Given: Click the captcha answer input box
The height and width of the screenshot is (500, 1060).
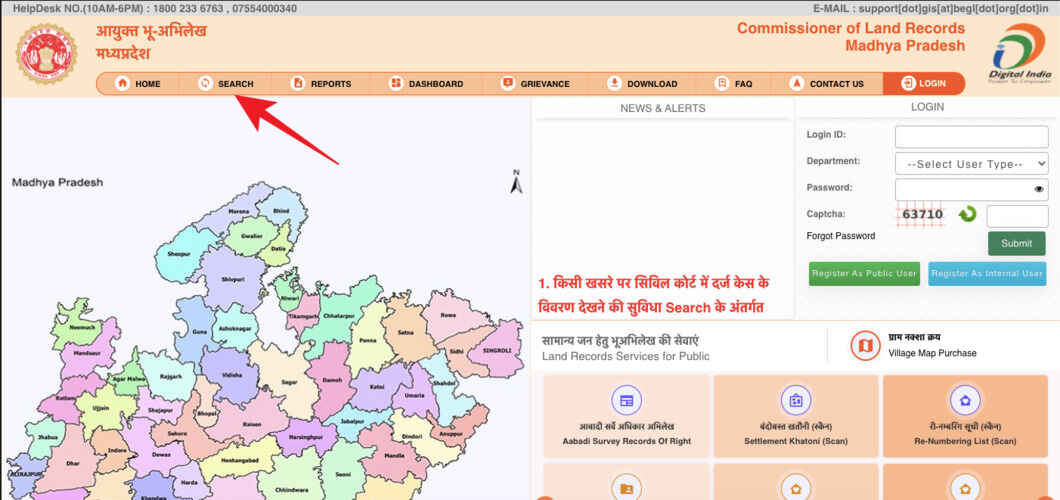Looking at the screenshot, I should point(1017,216).
